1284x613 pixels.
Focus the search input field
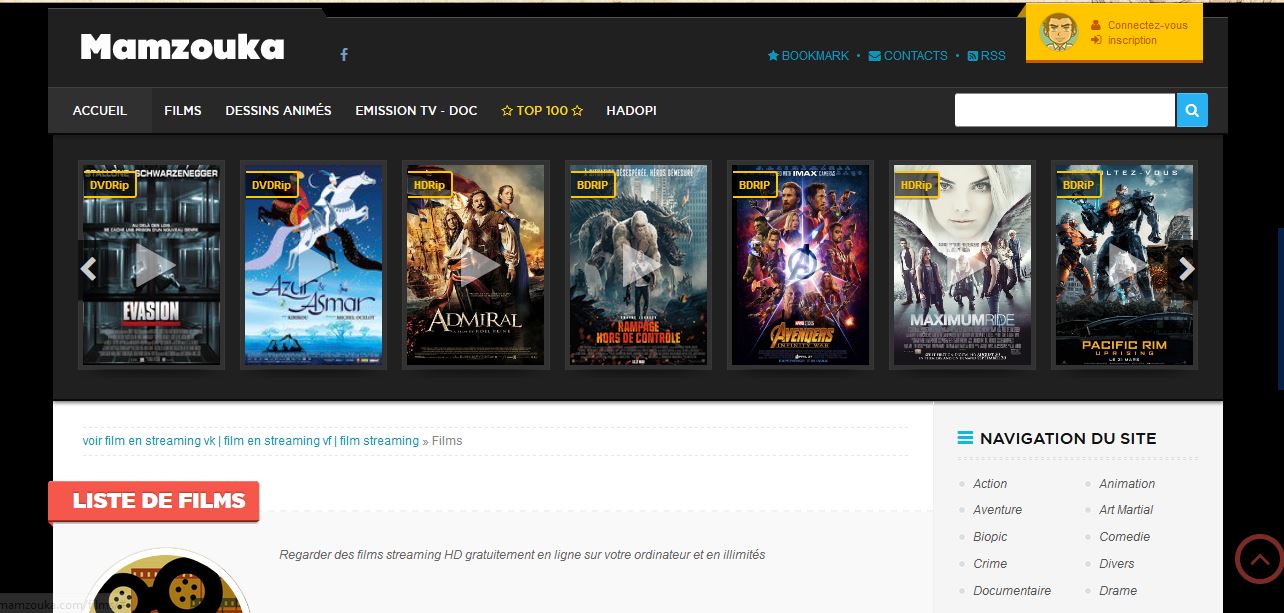click(1065, 110)
